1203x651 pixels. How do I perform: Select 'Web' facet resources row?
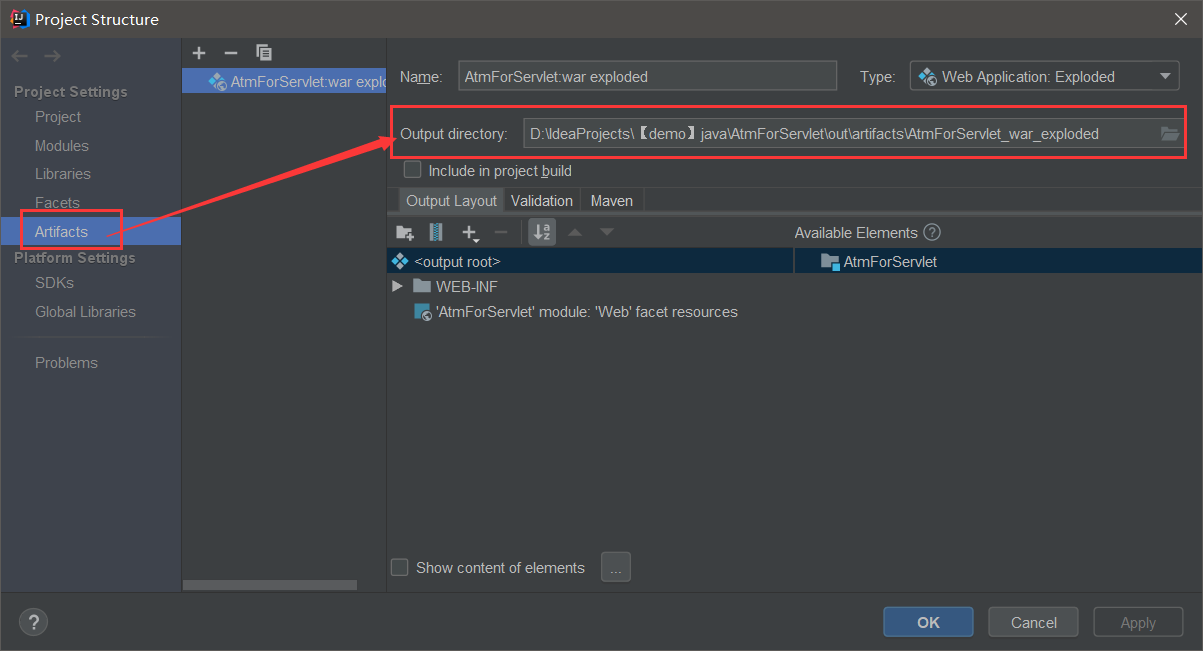pyautogui.click(x=590, y=312)
